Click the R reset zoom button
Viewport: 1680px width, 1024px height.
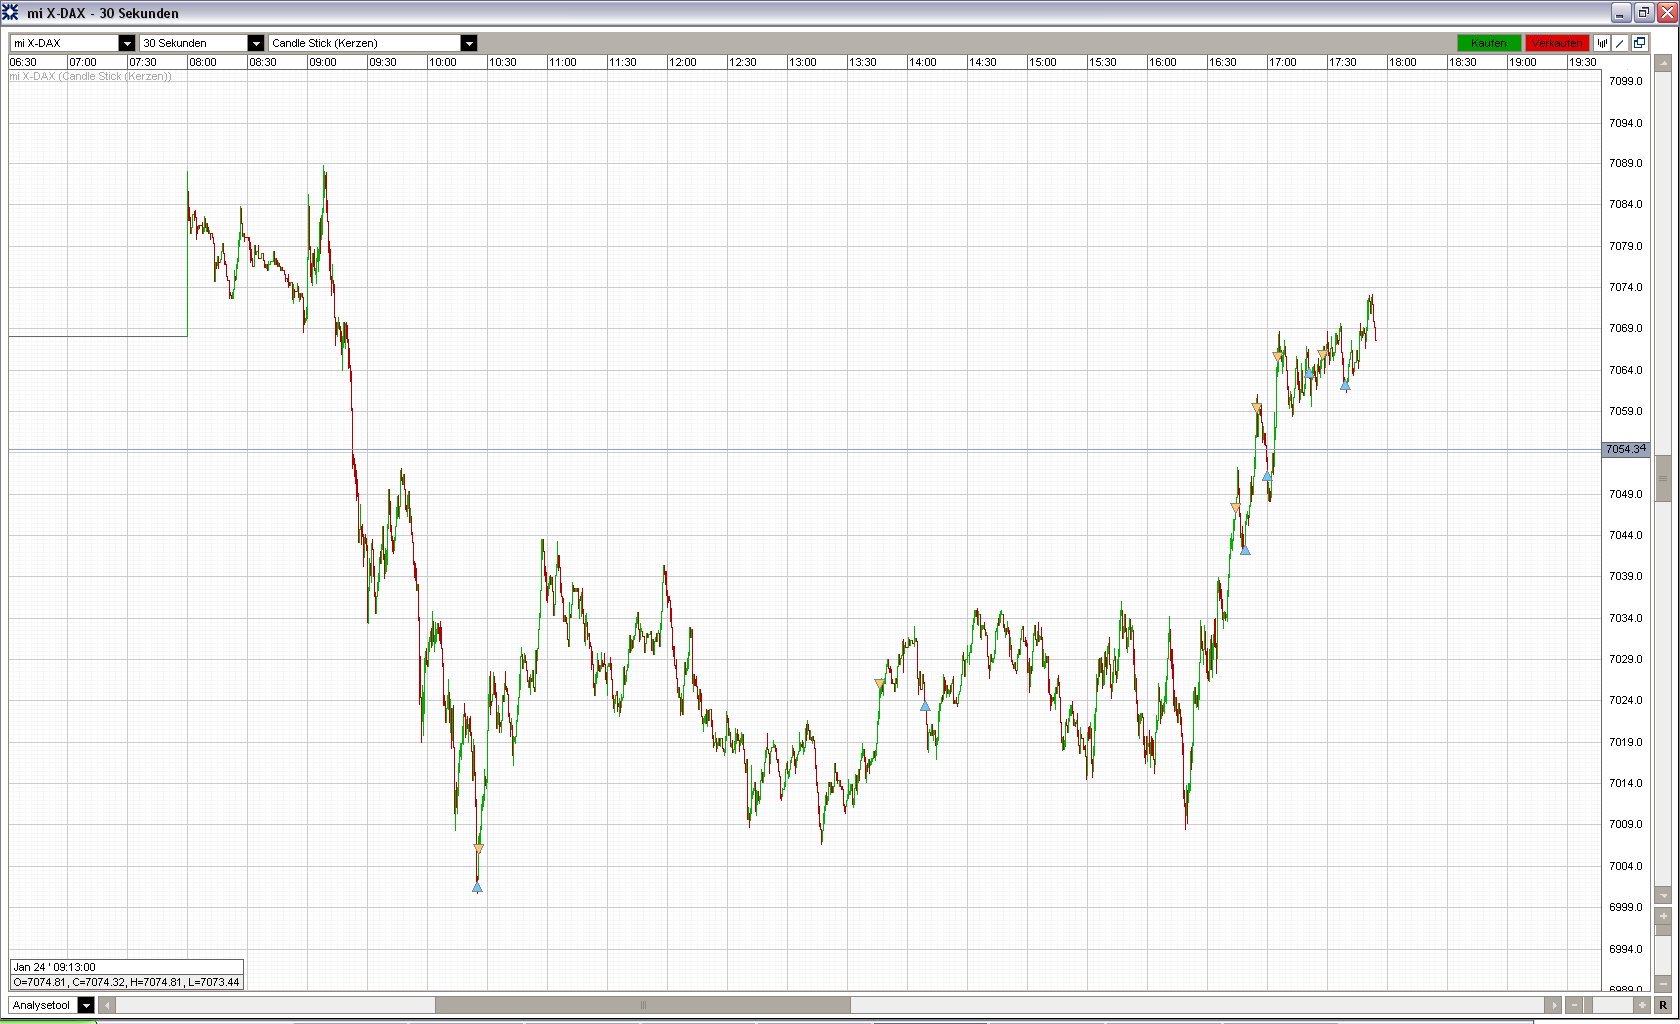click(1663, 1005)
